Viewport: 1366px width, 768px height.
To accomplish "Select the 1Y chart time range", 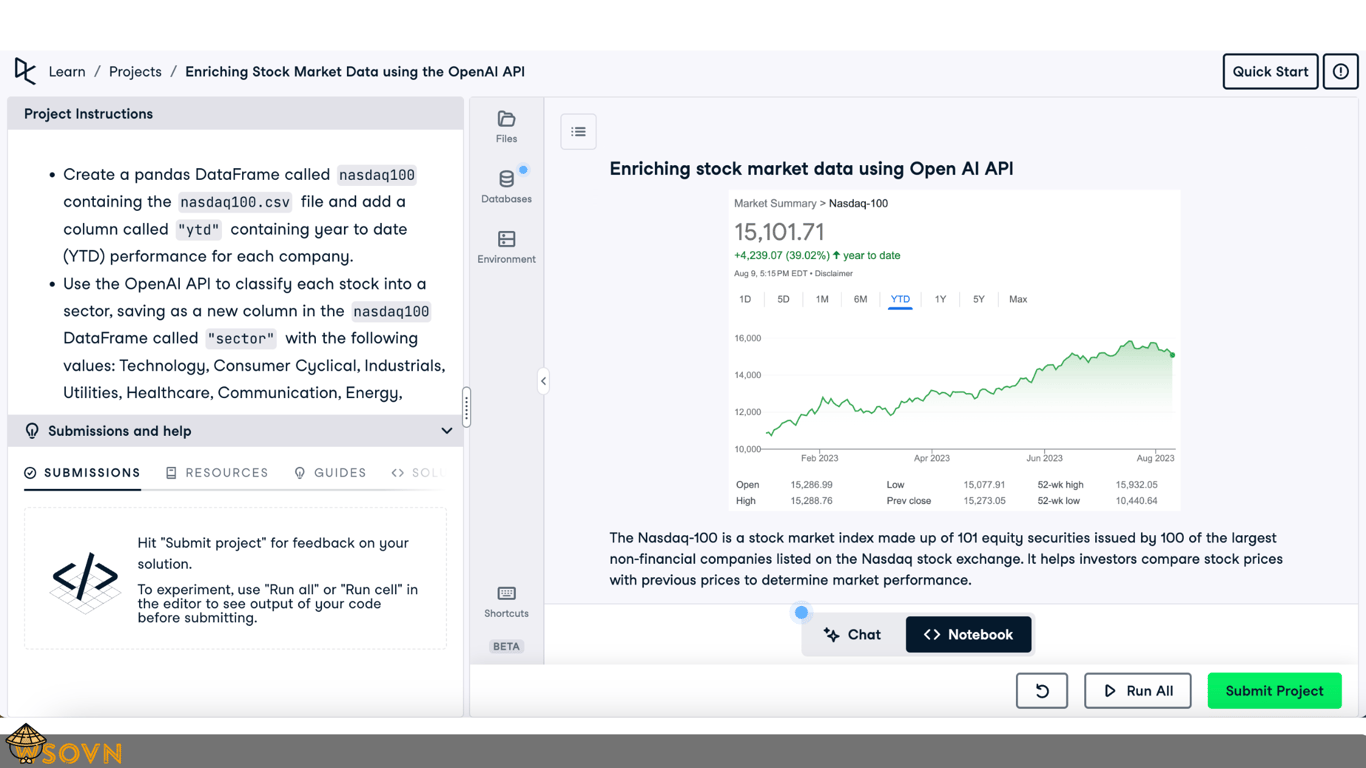I will tap(940, 299).
